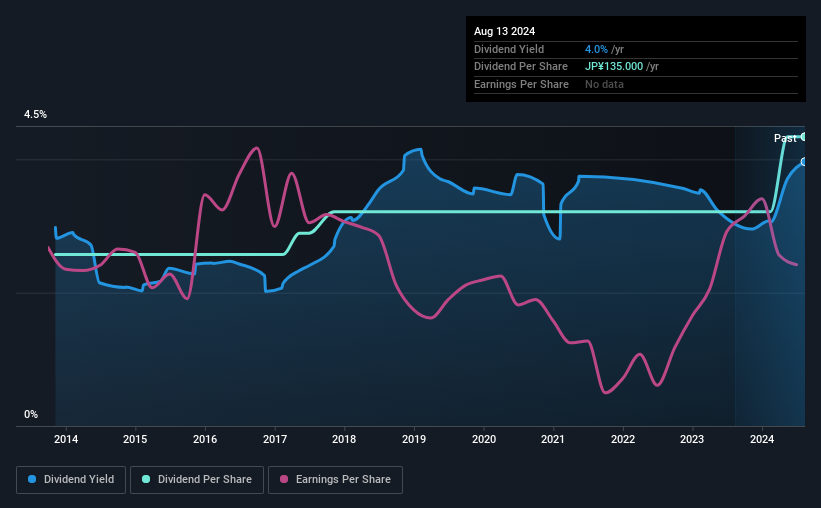Select the 2016 x-axis label

coord(205,439)
